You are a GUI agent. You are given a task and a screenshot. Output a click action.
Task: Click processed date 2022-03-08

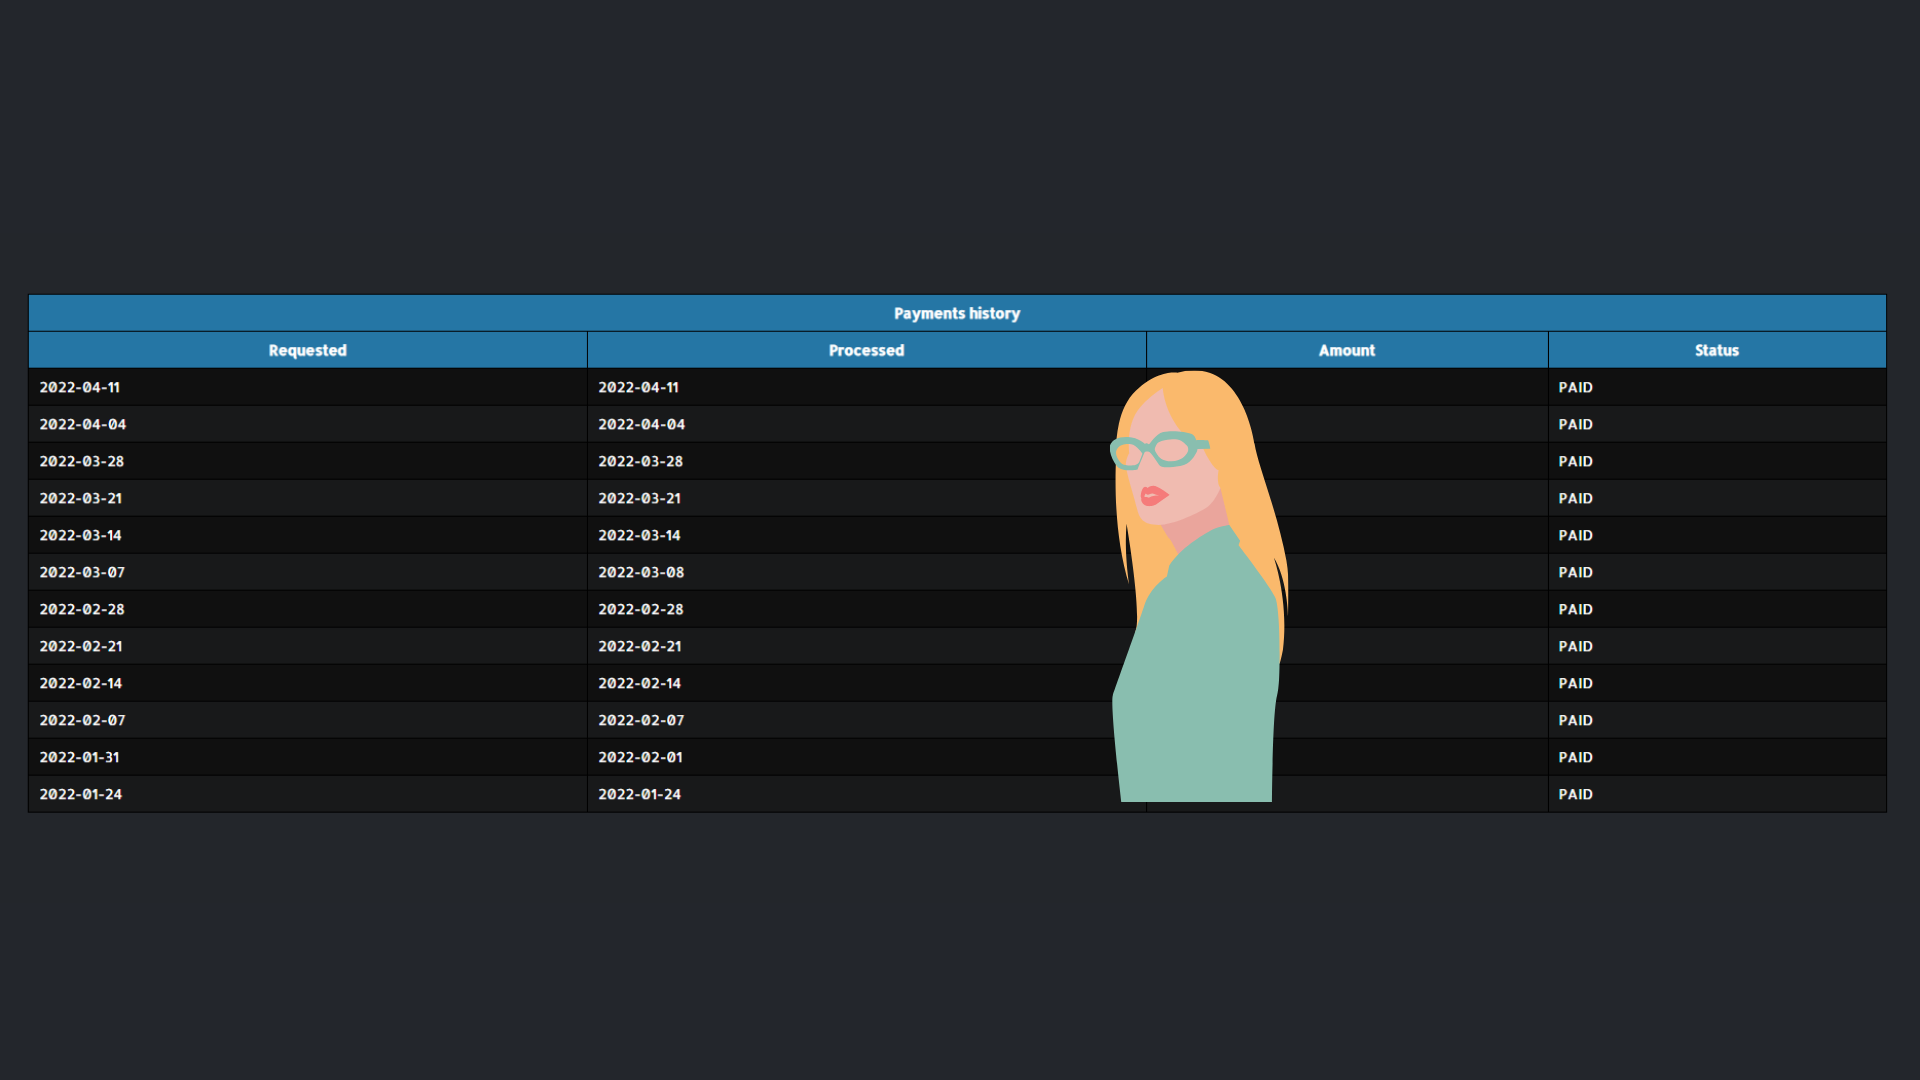click(641, 572)
